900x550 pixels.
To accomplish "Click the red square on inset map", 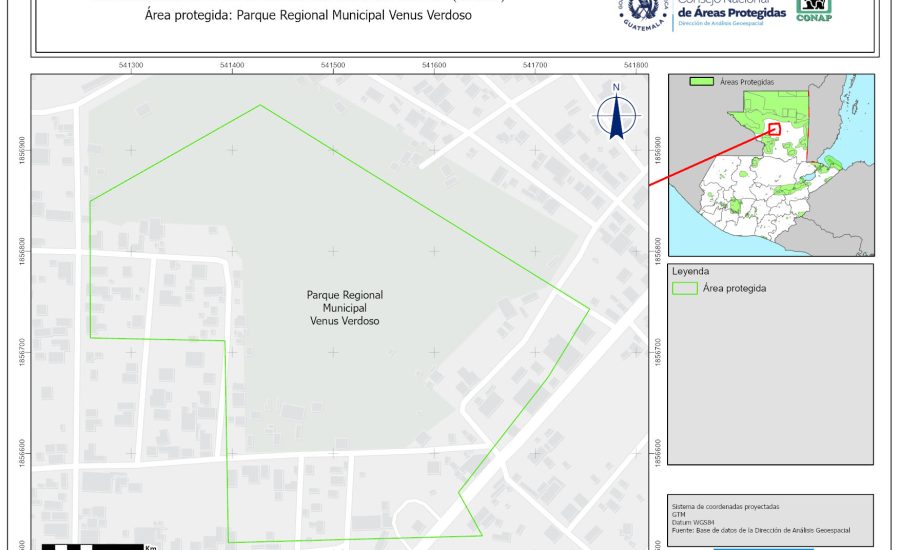I will (774, 128).
